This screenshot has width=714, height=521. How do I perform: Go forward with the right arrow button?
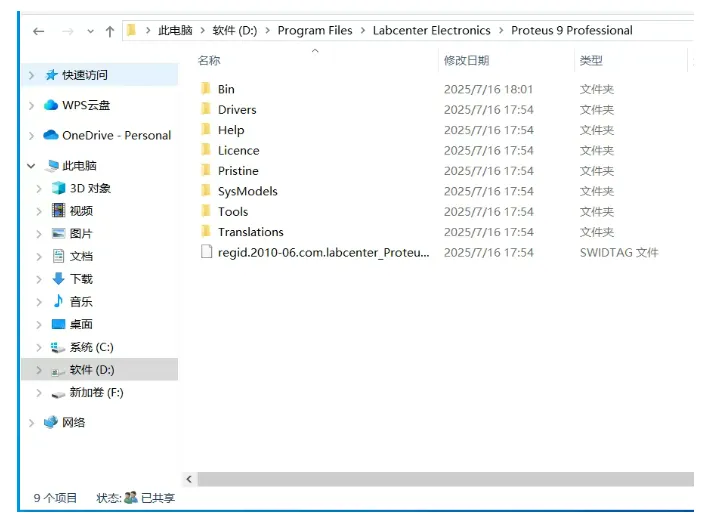pyautogui.click(x=67, y=31)
